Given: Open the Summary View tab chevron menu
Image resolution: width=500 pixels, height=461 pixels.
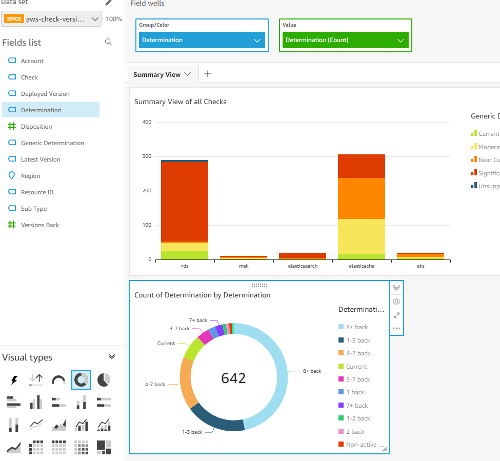Looking at the screenshot, I should [188, 74].
